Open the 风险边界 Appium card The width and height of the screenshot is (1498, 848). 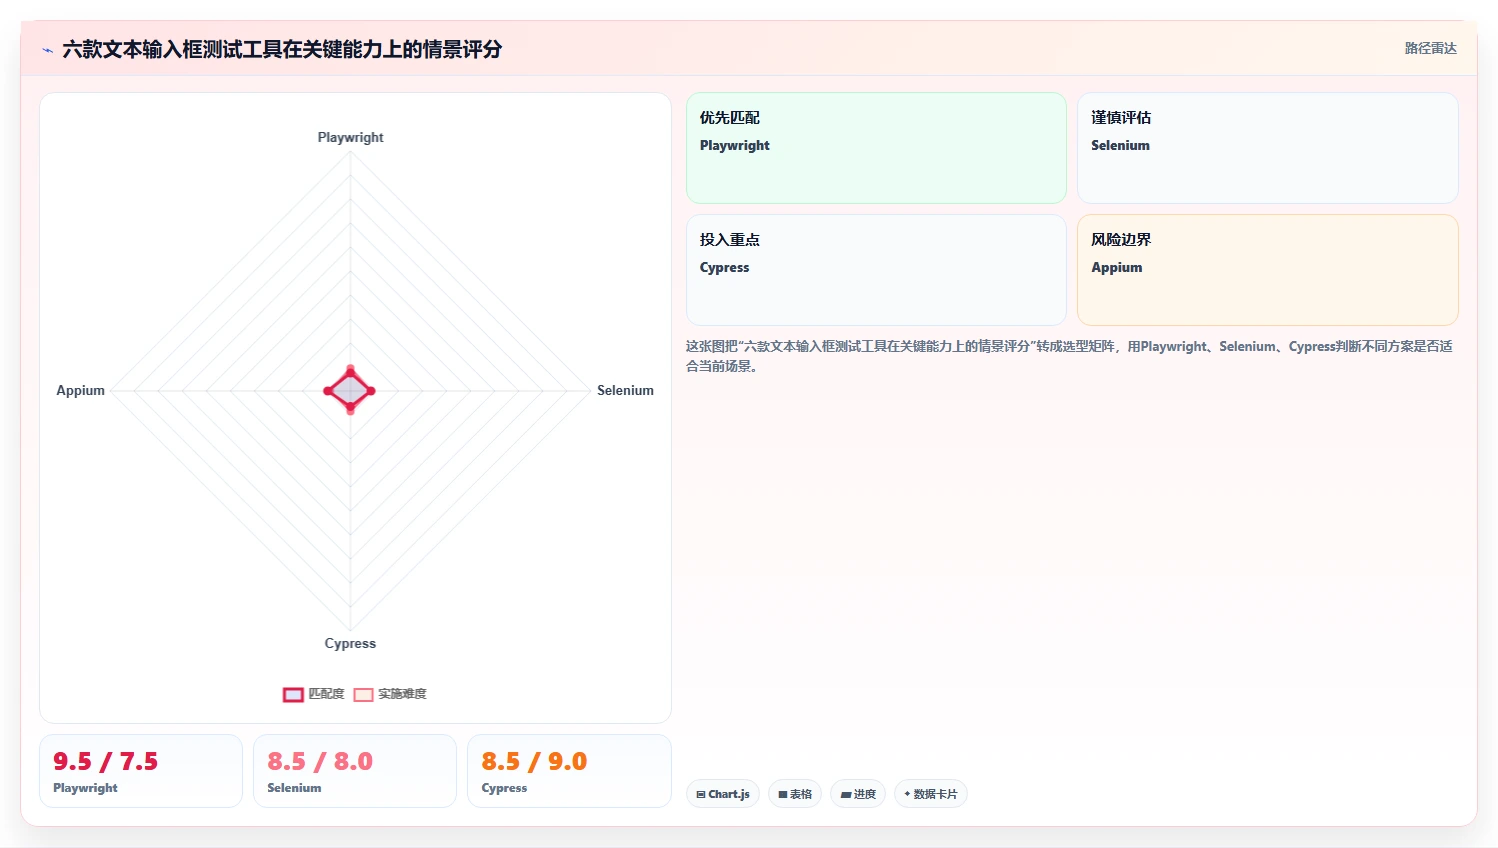1267,270
